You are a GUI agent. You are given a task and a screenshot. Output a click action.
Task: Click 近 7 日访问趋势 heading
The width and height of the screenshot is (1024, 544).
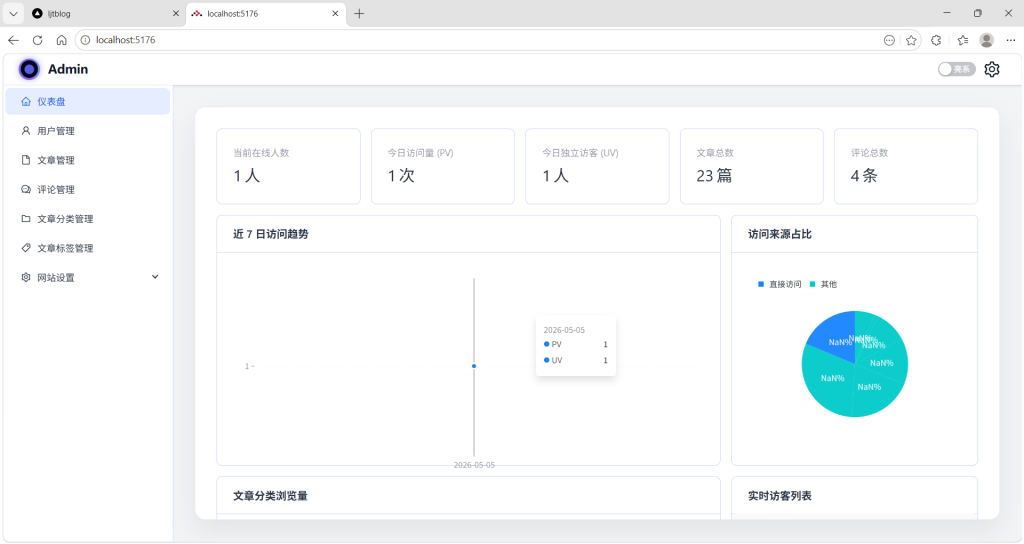[x=270, y=234]
